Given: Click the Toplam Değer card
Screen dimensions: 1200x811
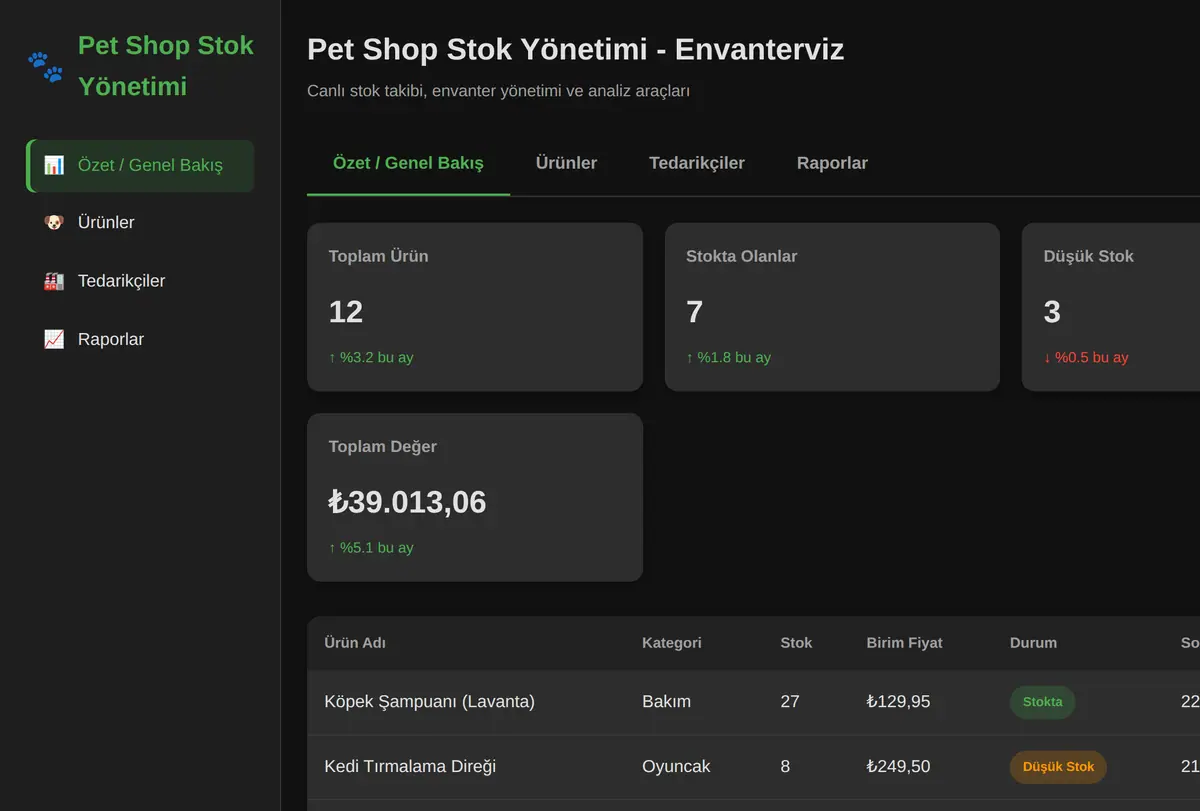Looking at the screenshot, I should tap(475, 497).
